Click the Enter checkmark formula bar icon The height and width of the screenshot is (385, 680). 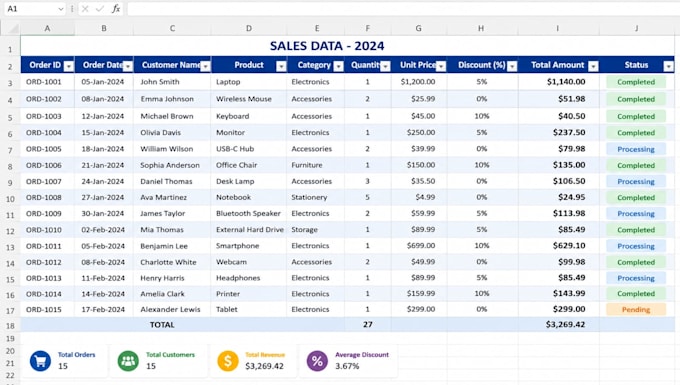click(100, 9)
